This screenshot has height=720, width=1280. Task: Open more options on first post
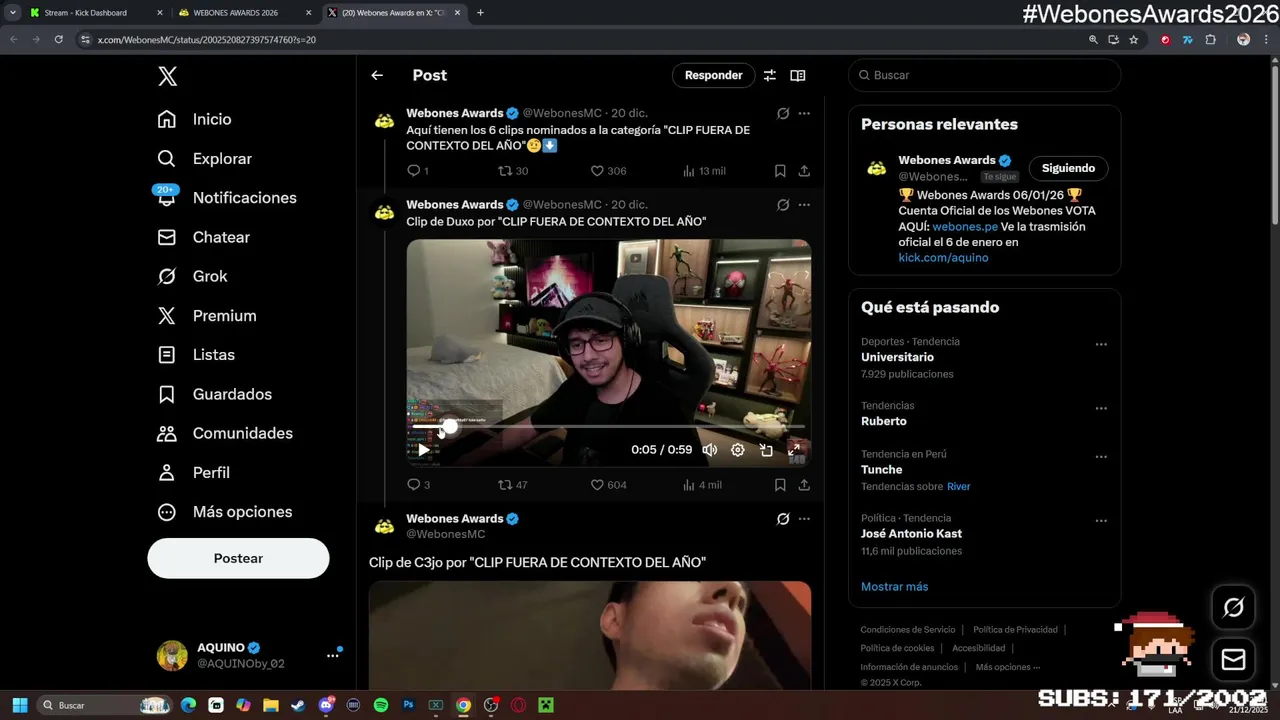(804, 114)
